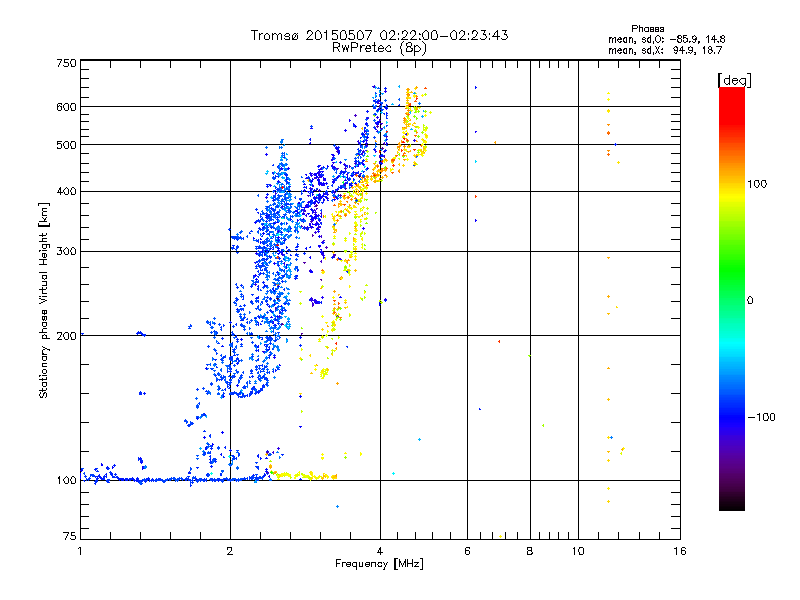Click the 6 tick on the frequency axis
The width and height of the screenshot is (800, 600).
(467, 552)
